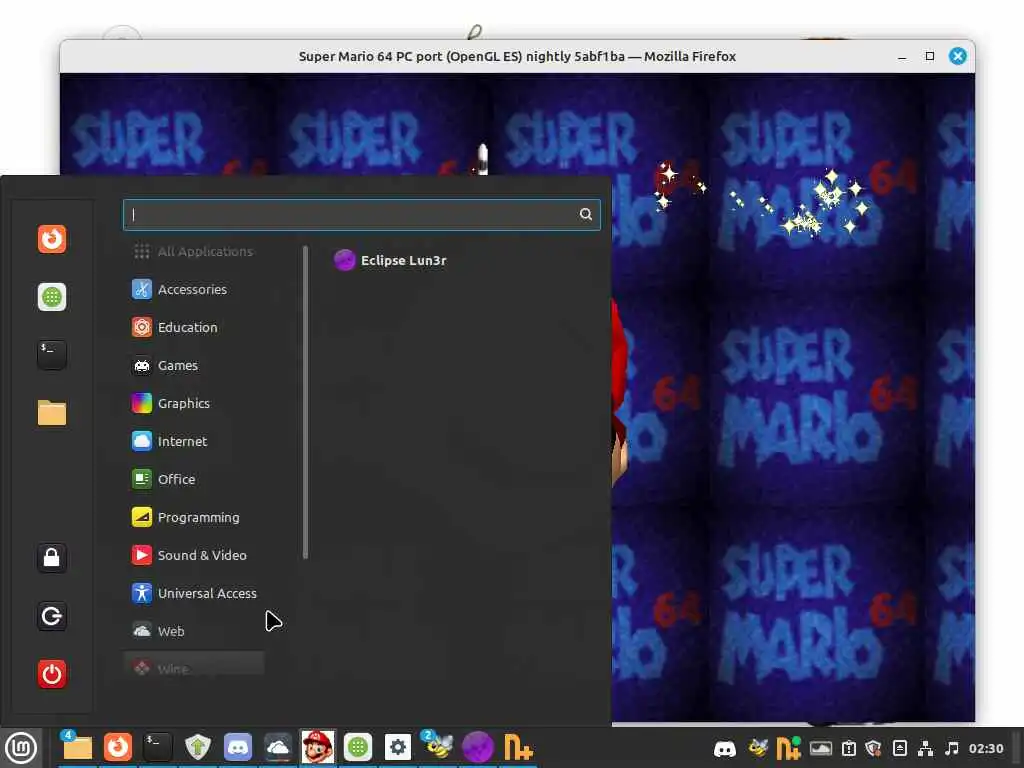Viewport: 1024px width, 768px height.
Task: Open the sound music-note tray icon
Action: (x=952, y=748)
